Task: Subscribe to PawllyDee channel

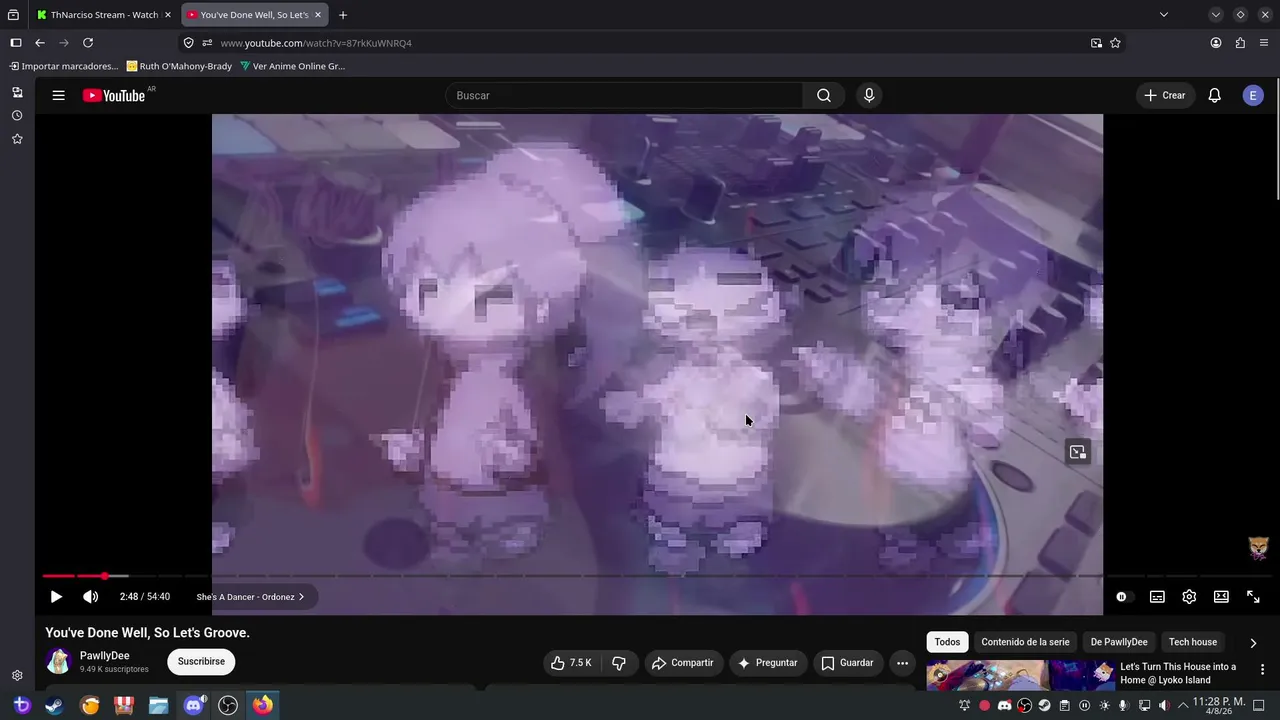Action: click(201, 661)
